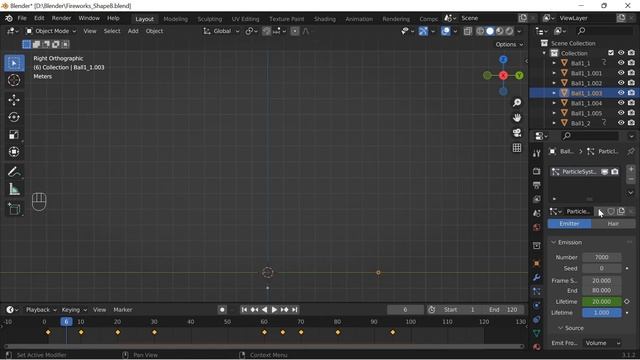Viewport: 640px width, 360px height.
Task: Click the green Lifetime 20.000 field
Action: [x=602, y=302]
